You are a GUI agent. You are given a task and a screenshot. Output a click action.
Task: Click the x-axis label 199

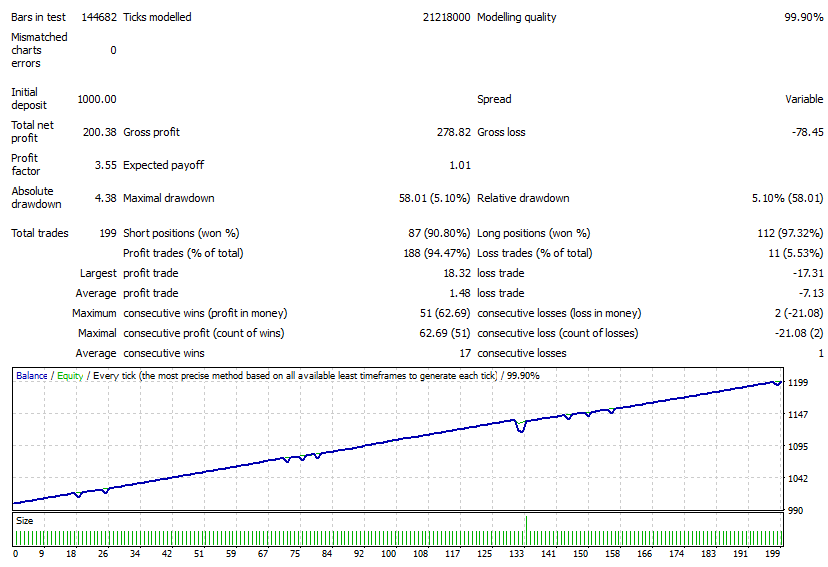pos(773,554)
